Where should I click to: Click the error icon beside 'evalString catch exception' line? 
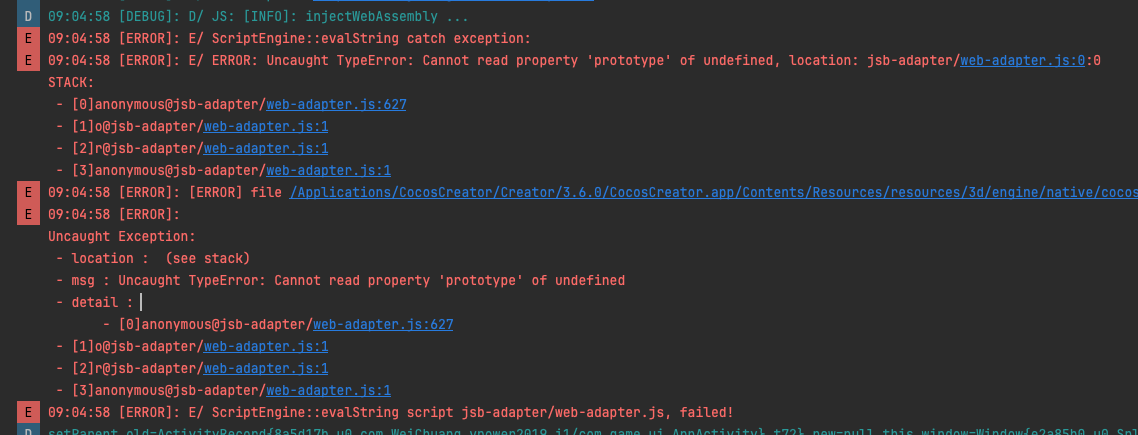pos(28,38)
